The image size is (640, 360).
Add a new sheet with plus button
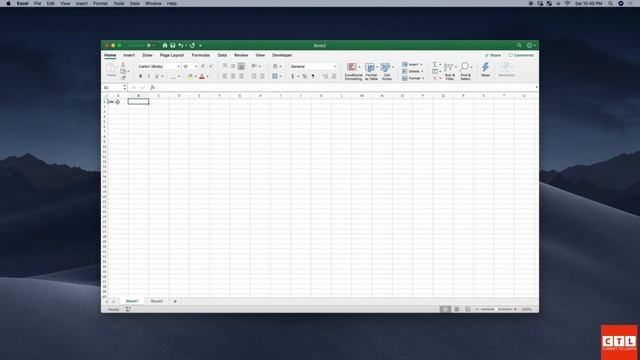(x=175, y=301)
